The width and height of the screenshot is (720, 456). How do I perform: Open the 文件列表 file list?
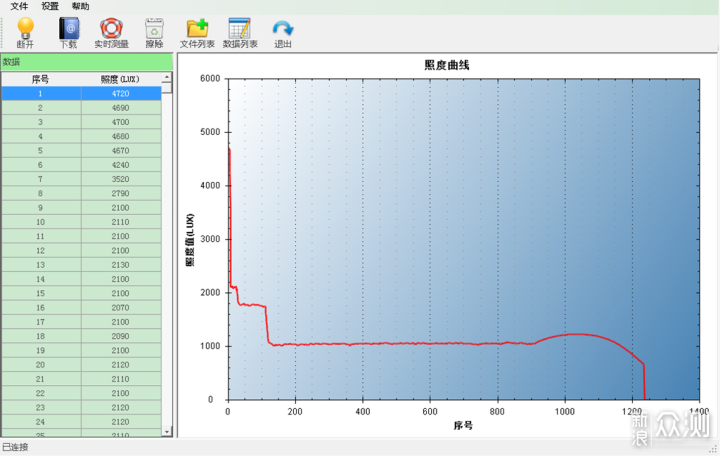[197, 33]
